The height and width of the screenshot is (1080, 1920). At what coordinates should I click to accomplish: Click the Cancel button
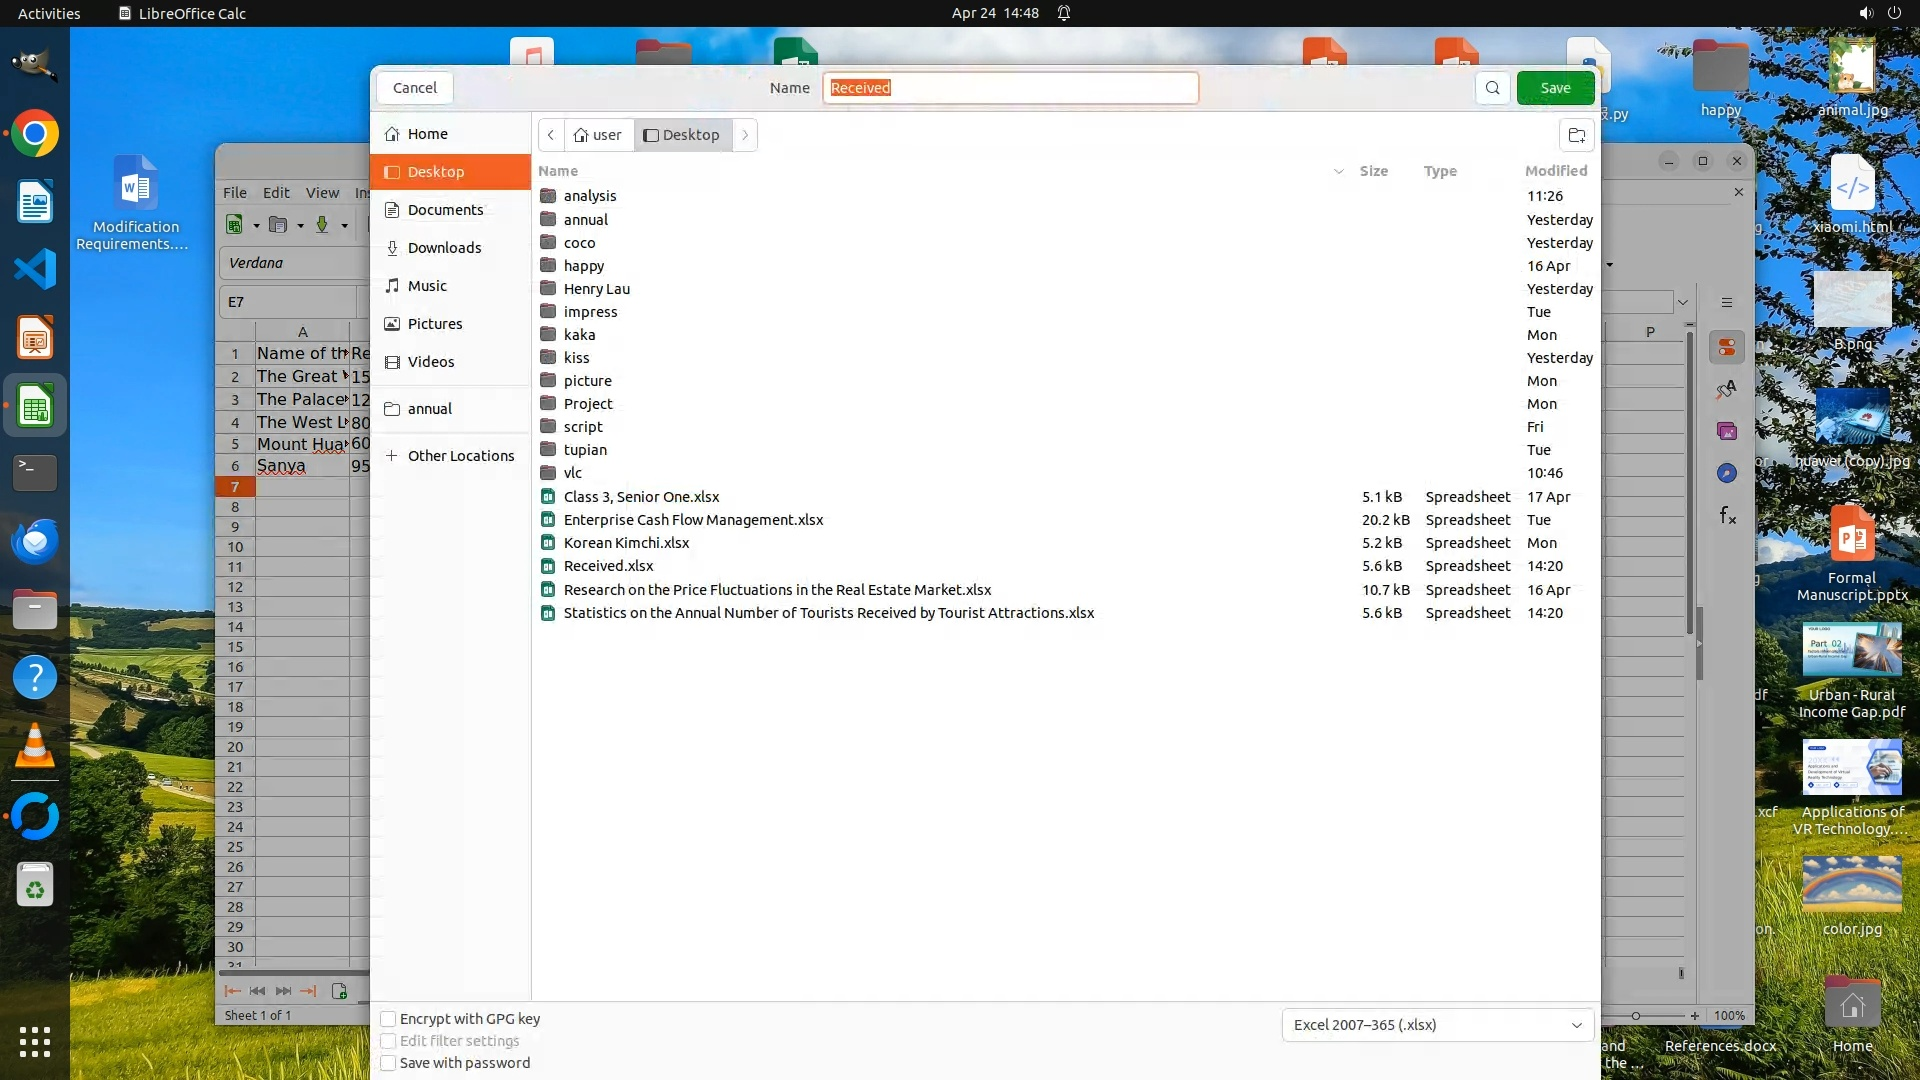(x=414, y=88)
